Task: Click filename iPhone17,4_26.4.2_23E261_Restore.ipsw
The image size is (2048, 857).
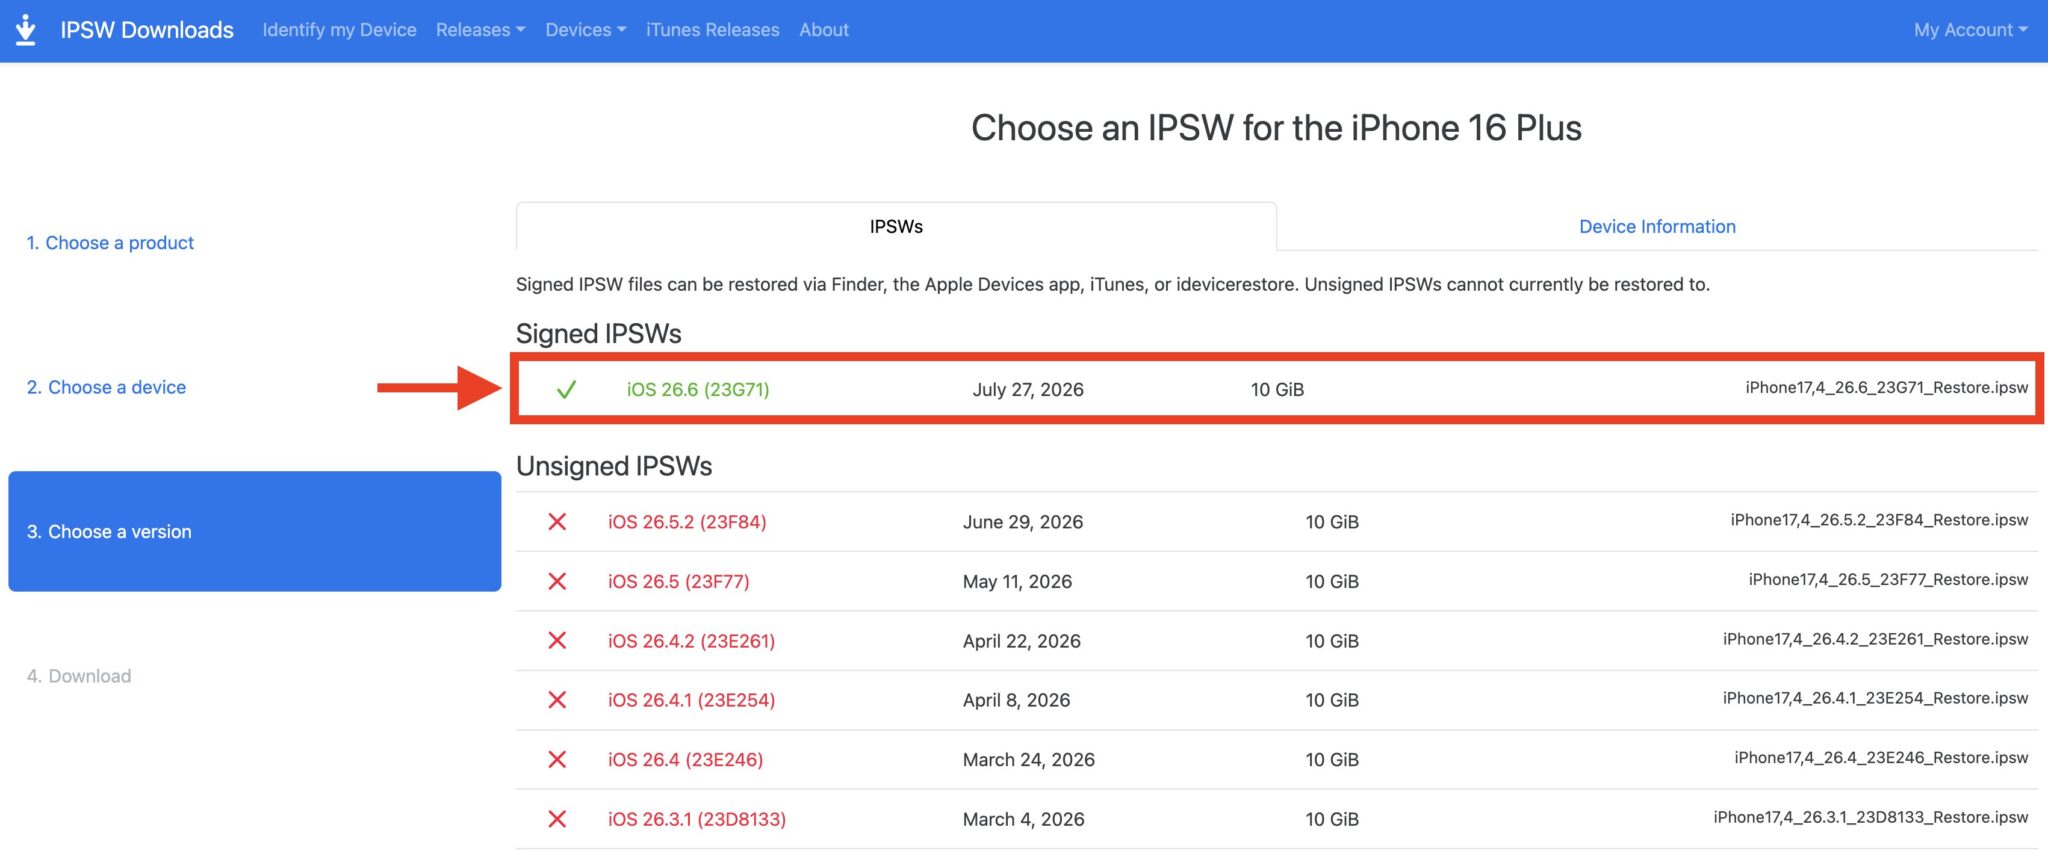Action: tap(1875, 639)
